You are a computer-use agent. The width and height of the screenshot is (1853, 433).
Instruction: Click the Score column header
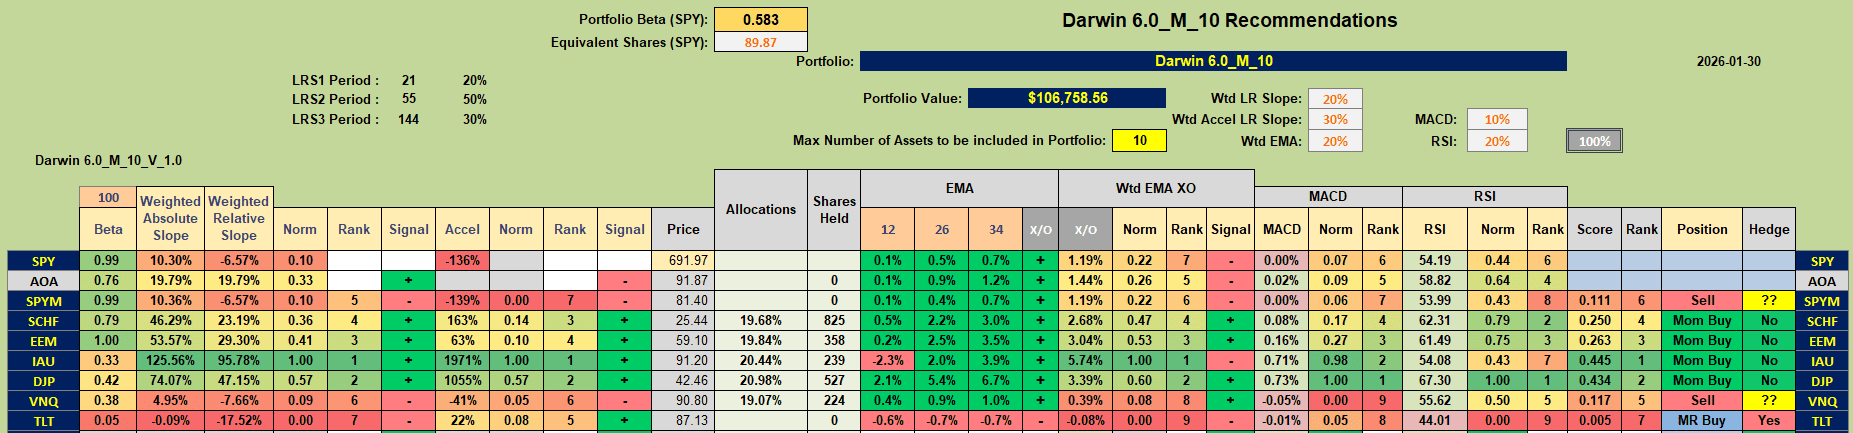[x=1594, y=229]
